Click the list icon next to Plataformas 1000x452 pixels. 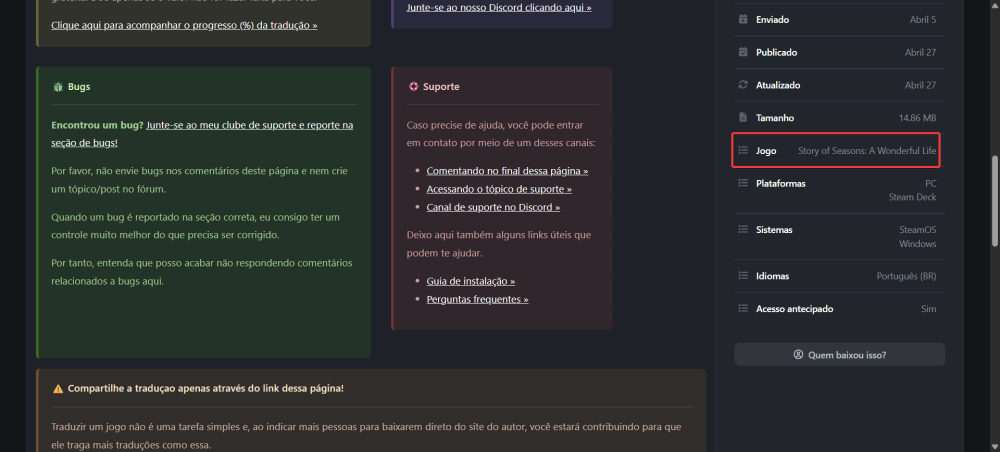pos(742,183)
